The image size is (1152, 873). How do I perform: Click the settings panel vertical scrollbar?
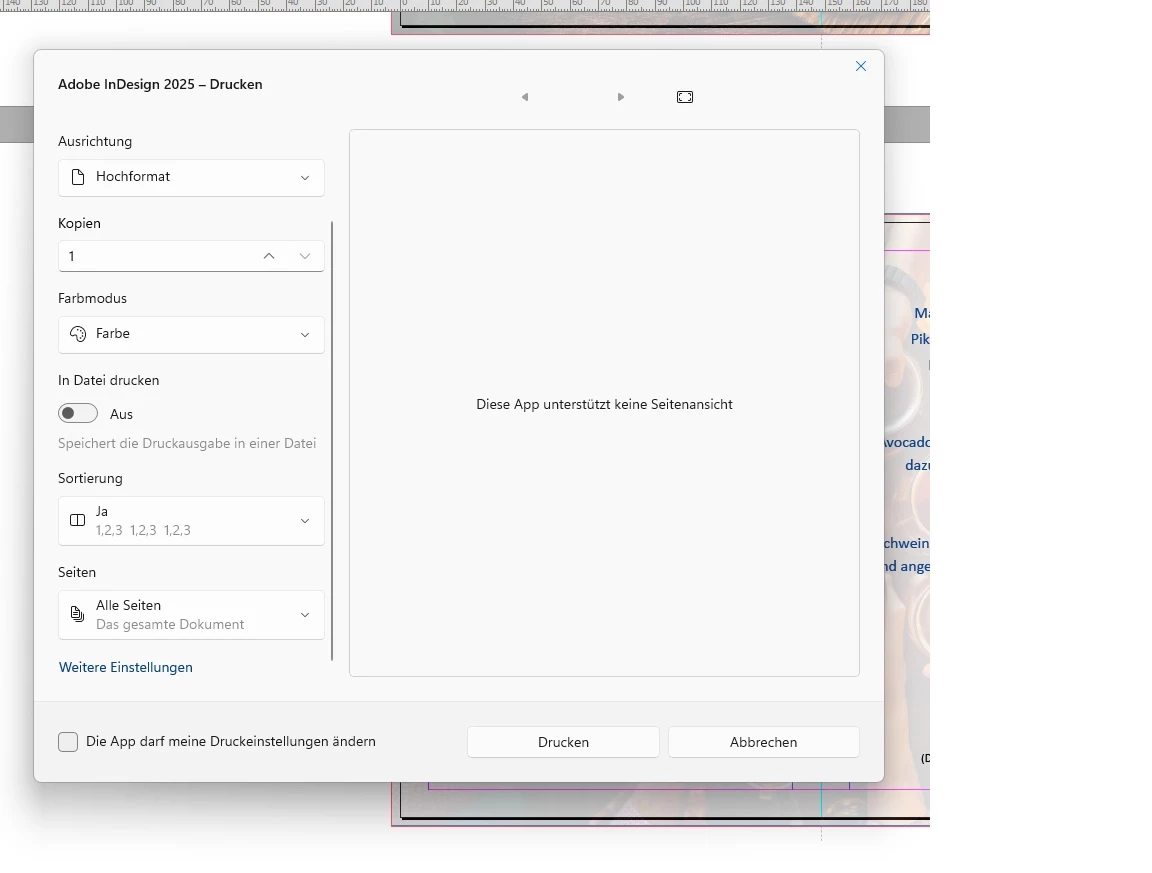click(x=332, y=440)
